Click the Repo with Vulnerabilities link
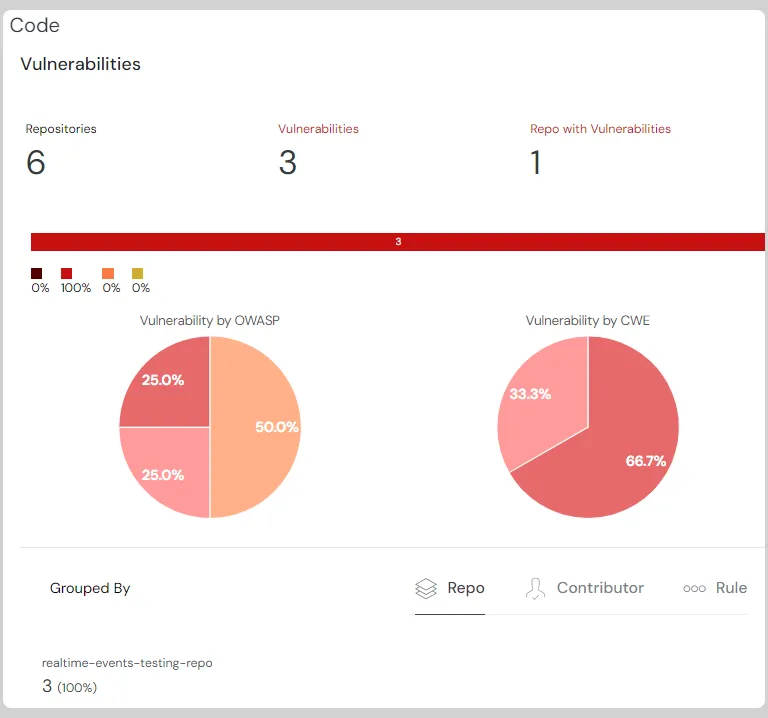768x718 pixels. click(600, 129)
